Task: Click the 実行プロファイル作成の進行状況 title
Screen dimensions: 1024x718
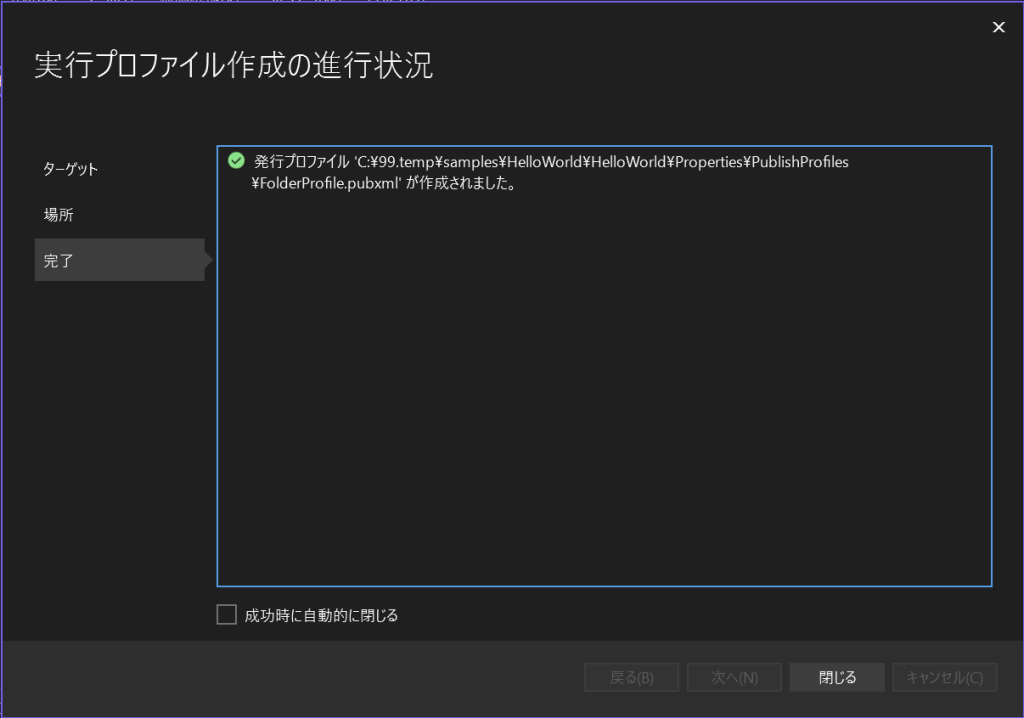Action: tap(234, 66)
